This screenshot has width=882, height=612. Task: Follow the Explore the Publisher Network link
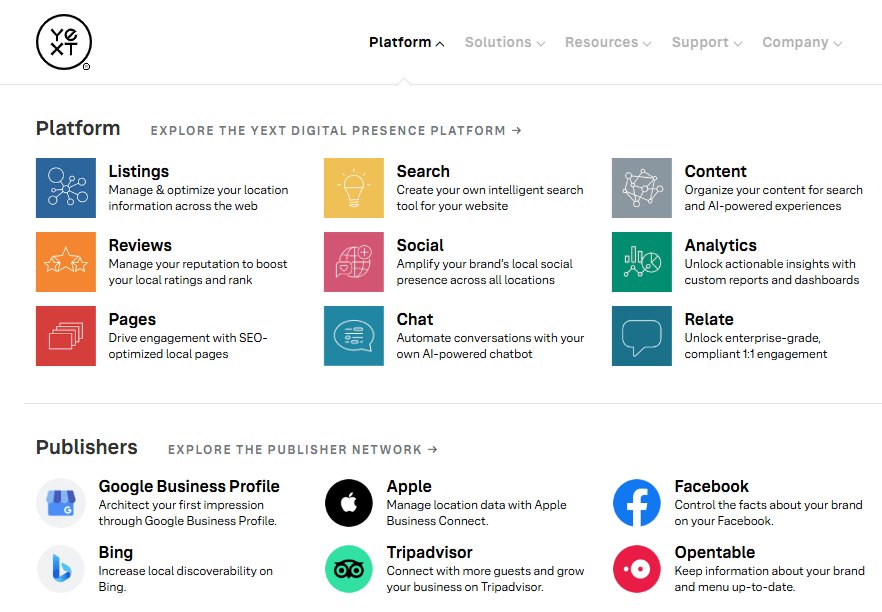click(x=303, y=450)
